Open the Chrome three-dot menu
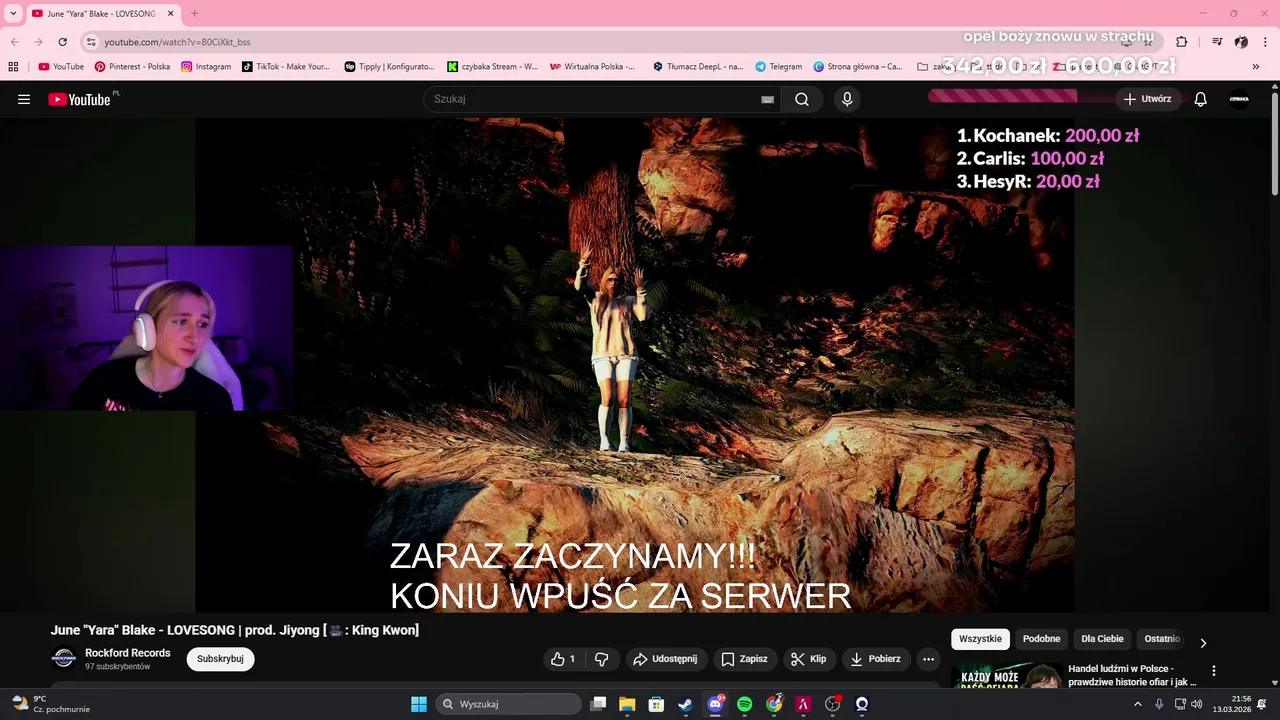 tap(1265, 42)
